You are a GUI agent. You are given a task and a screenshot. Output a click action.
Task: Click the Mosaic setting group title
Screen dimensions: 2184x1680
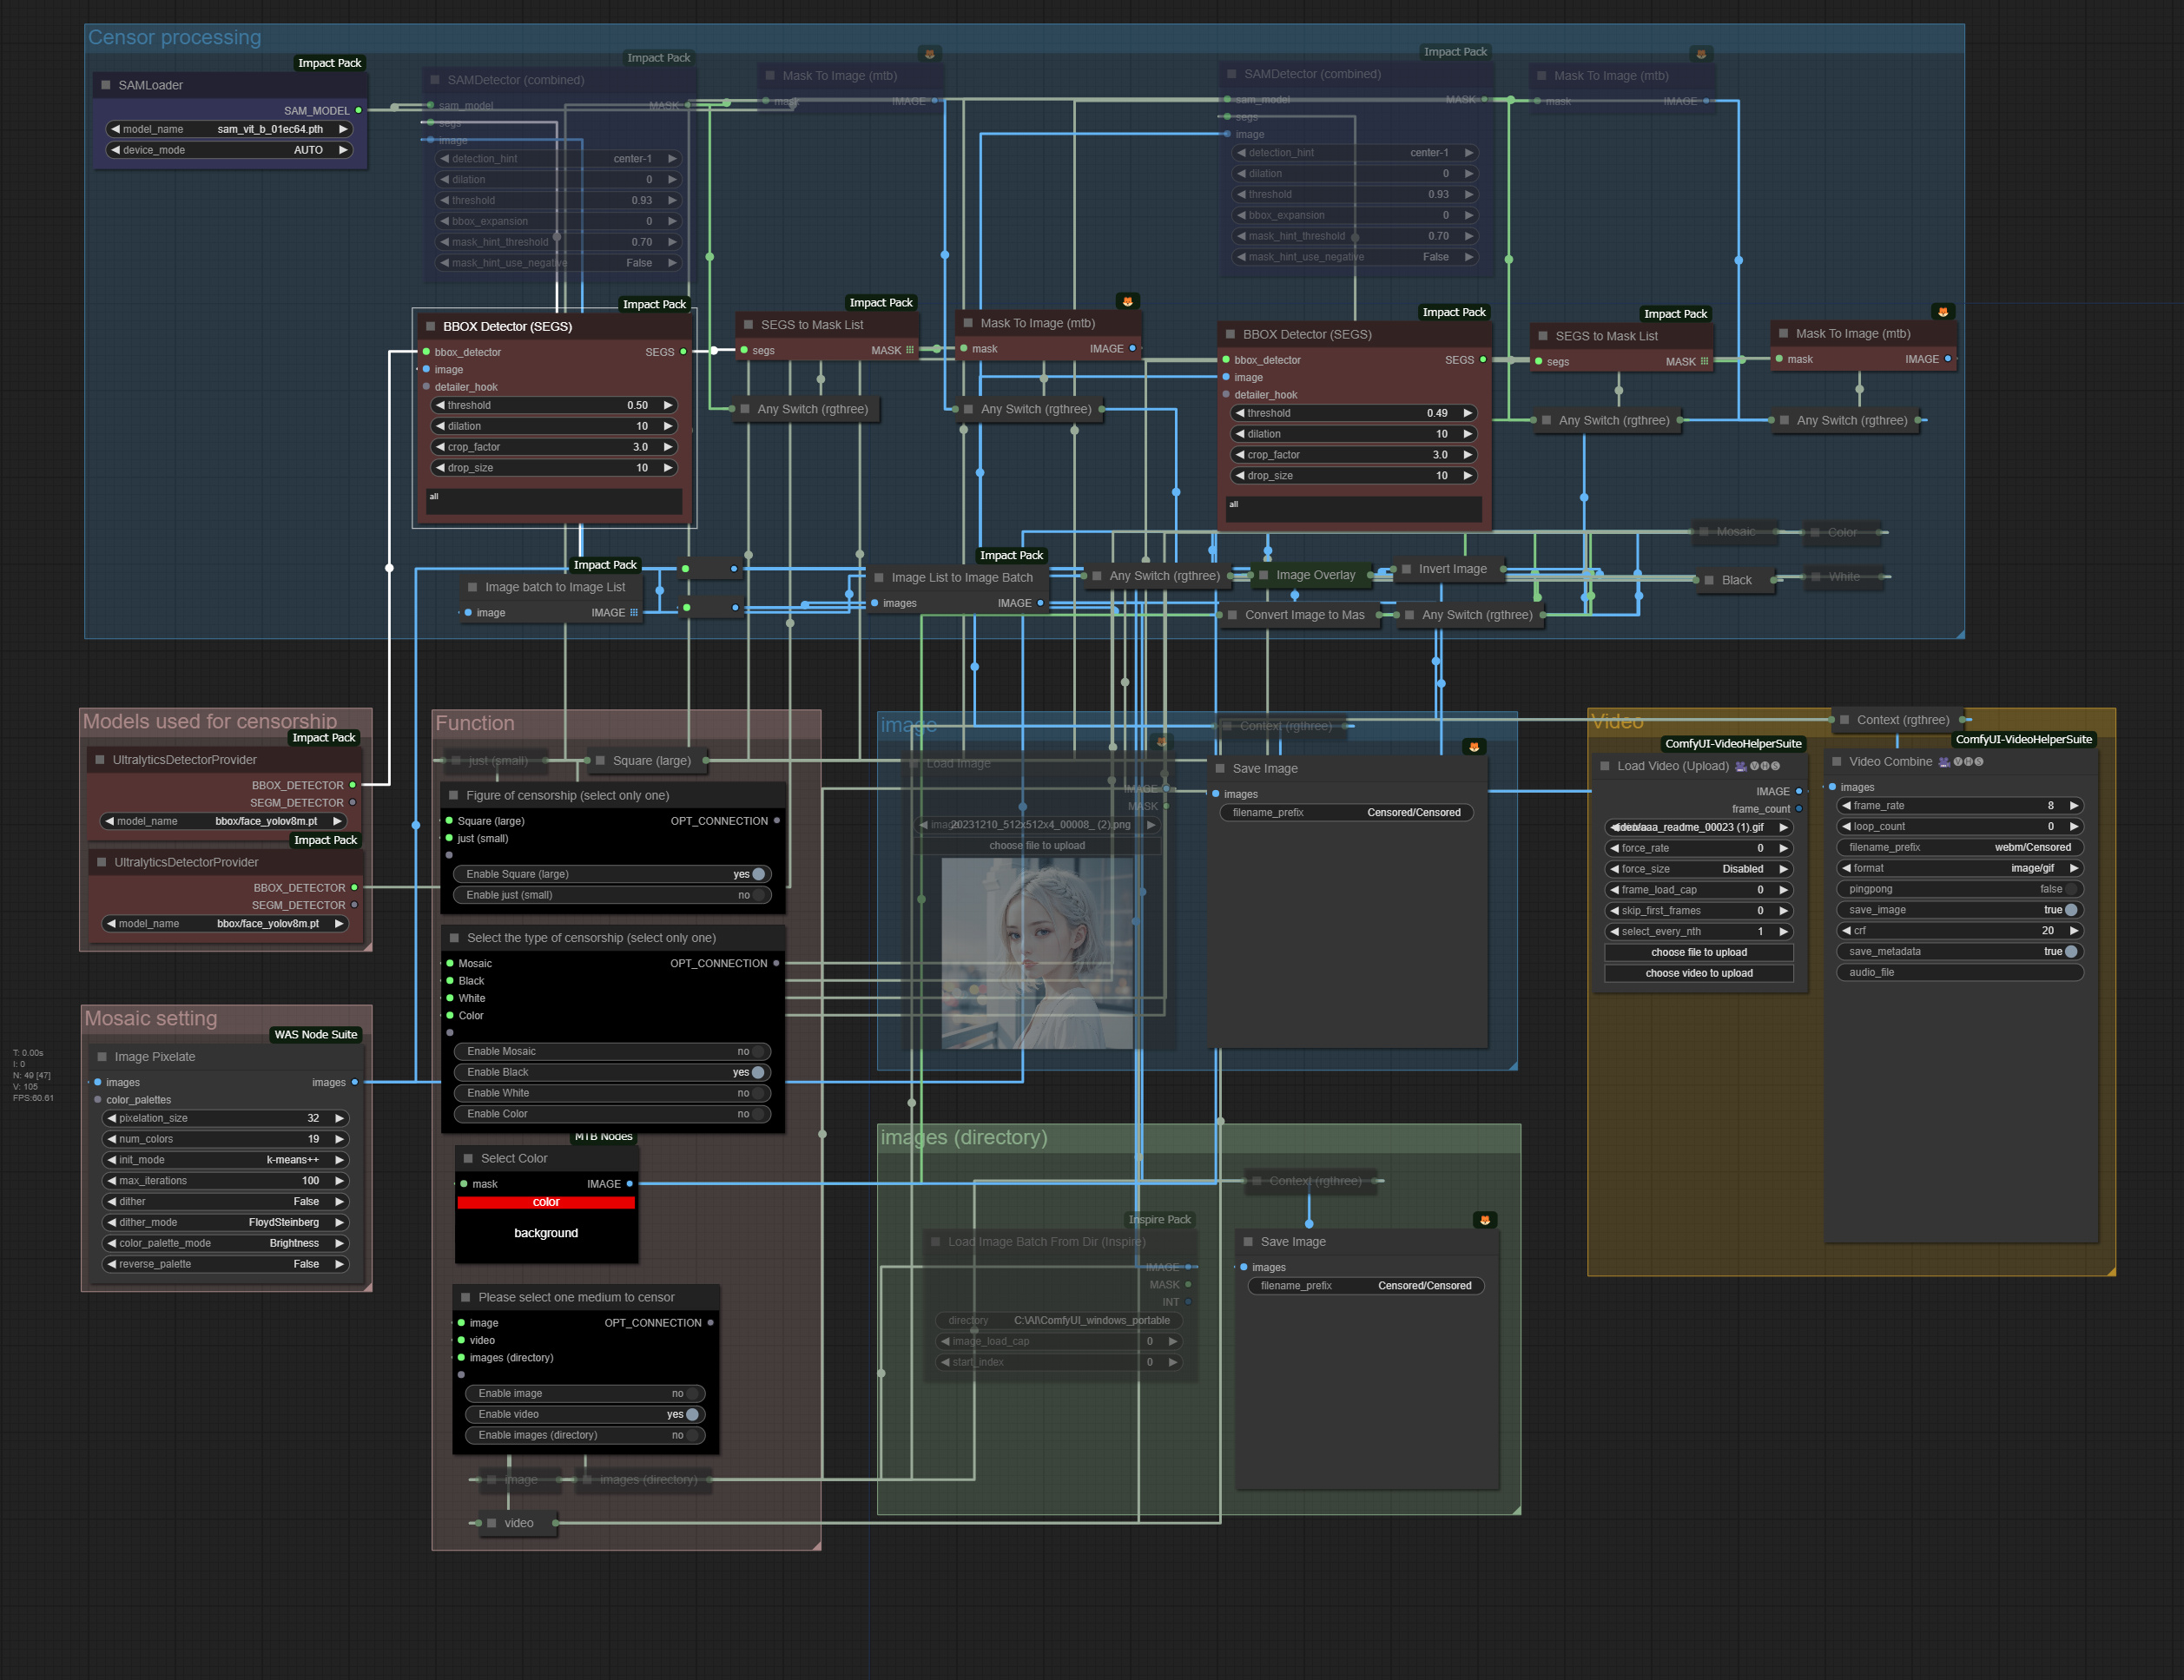click(151, 1018)
